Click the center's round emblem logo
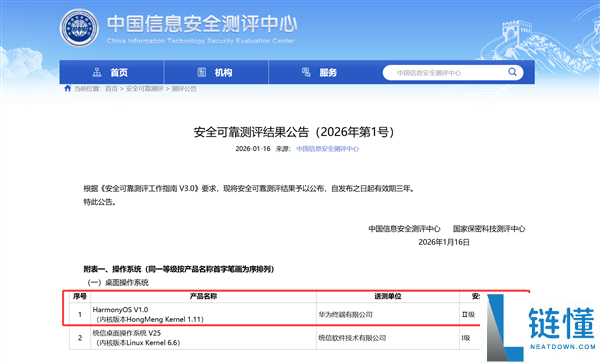This screenshot has height=363, width=600. [x=79, y=28]
